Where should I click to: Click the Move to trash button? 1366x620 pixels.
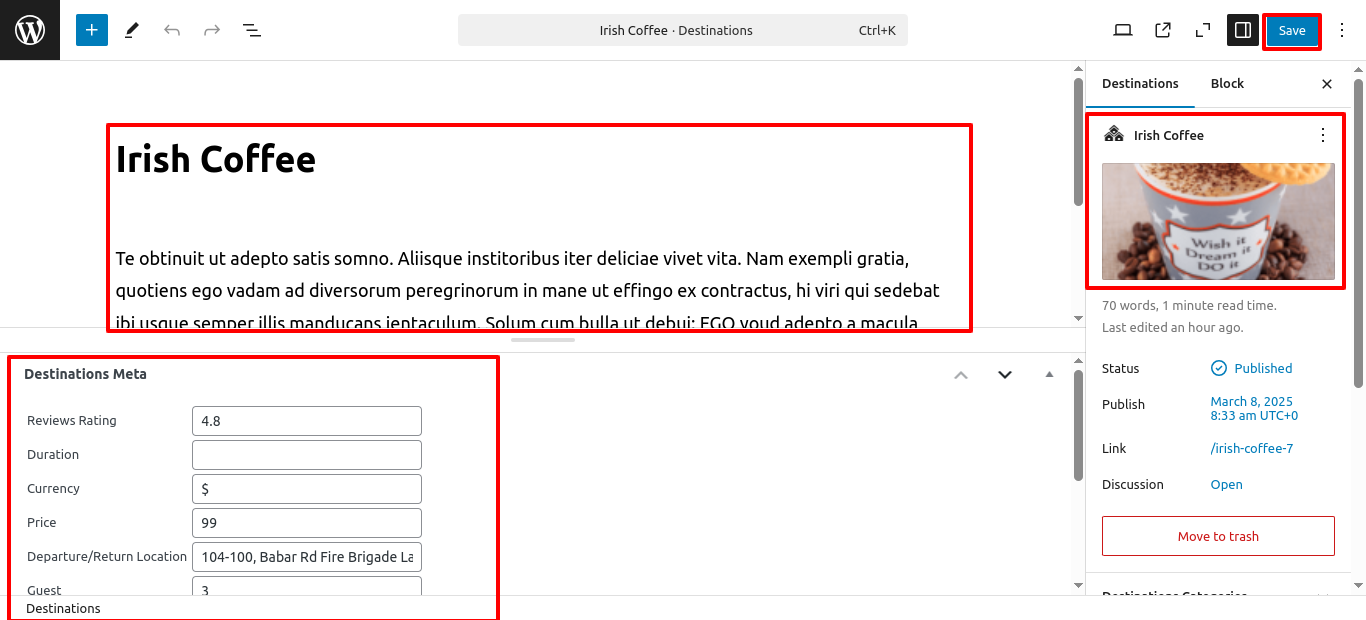(1218, 536)
